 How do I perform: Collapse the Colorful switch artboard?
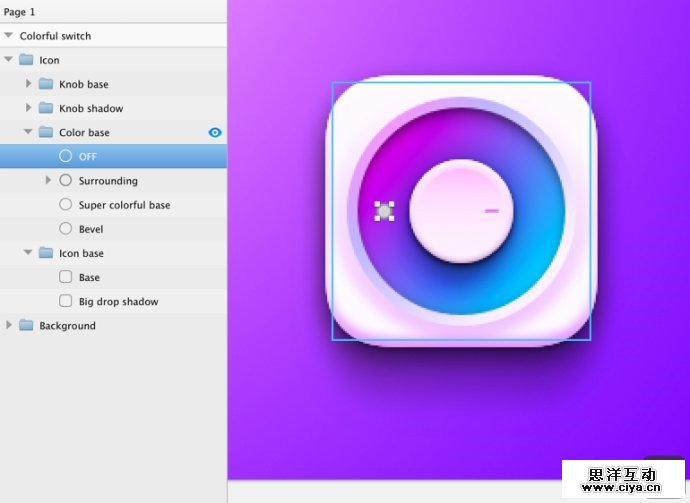(9, 36)
